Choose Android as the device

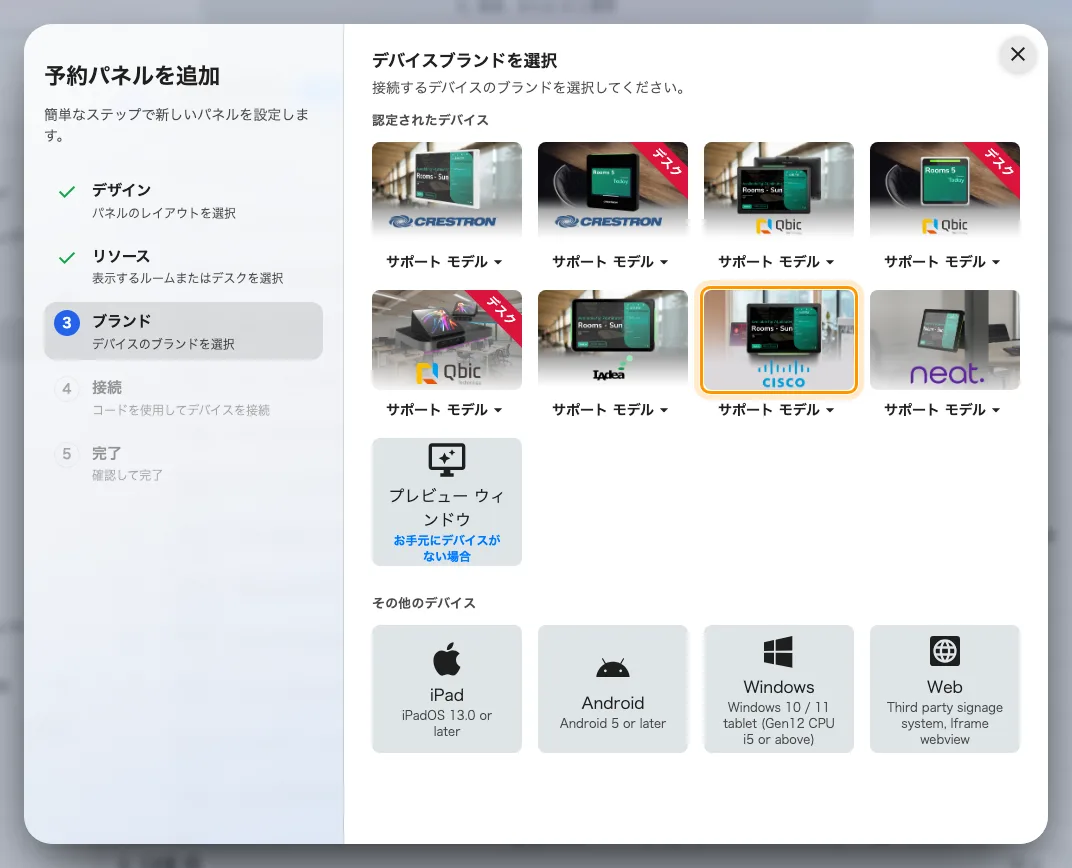[x=613, y=689]
